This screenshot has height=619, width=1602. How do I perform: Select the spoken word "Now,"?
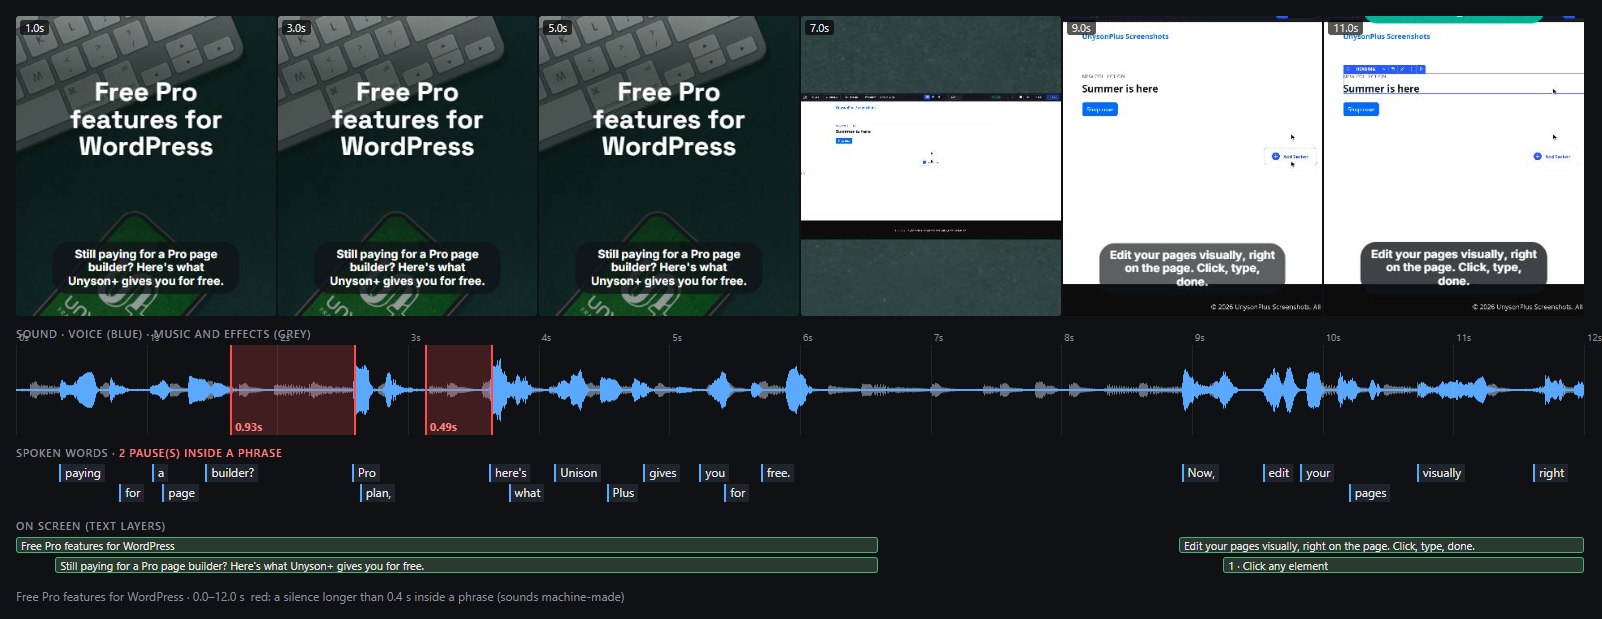[1200, 473]
